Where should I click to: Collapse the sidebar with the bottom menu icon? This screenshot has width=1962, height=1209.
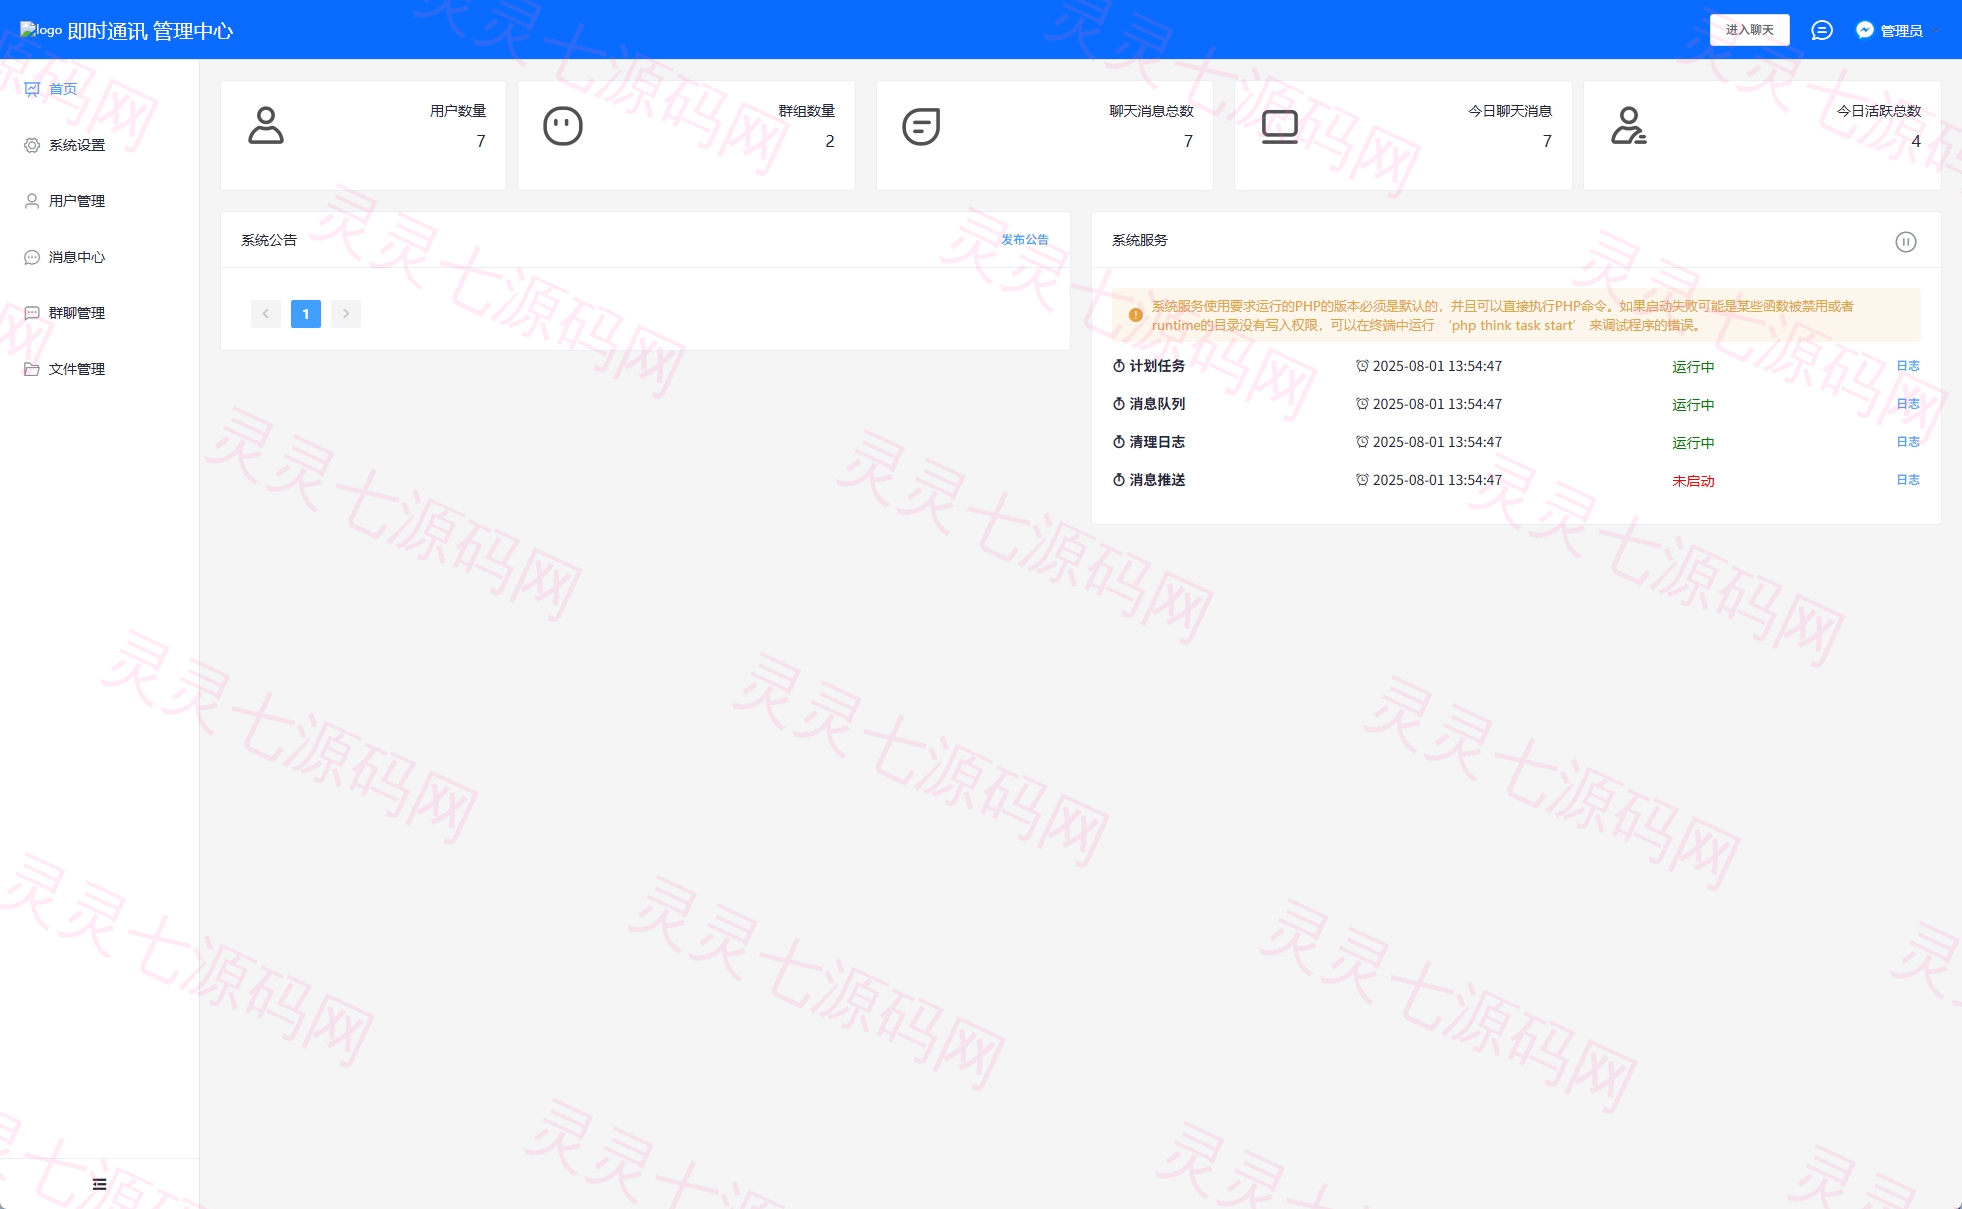click(x=99, y=1184)
